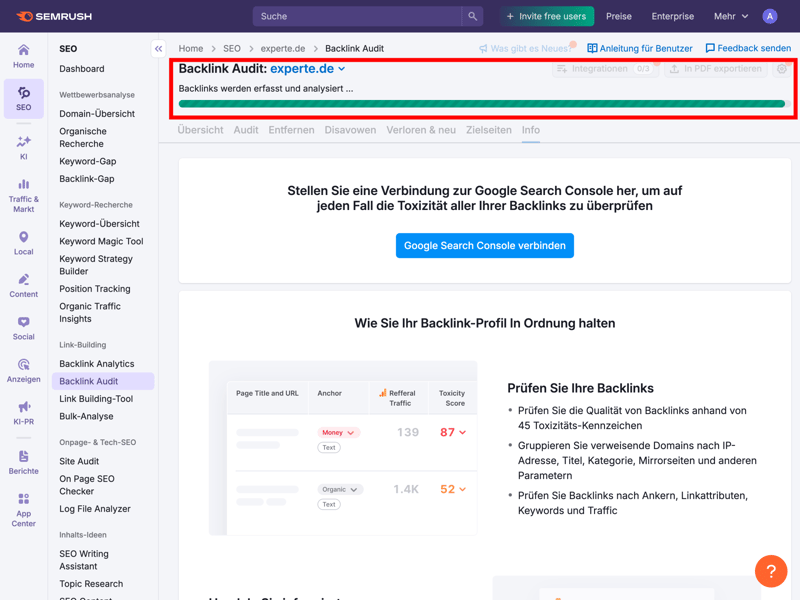
Task: Focus the Suche search field
Action: 357,16
